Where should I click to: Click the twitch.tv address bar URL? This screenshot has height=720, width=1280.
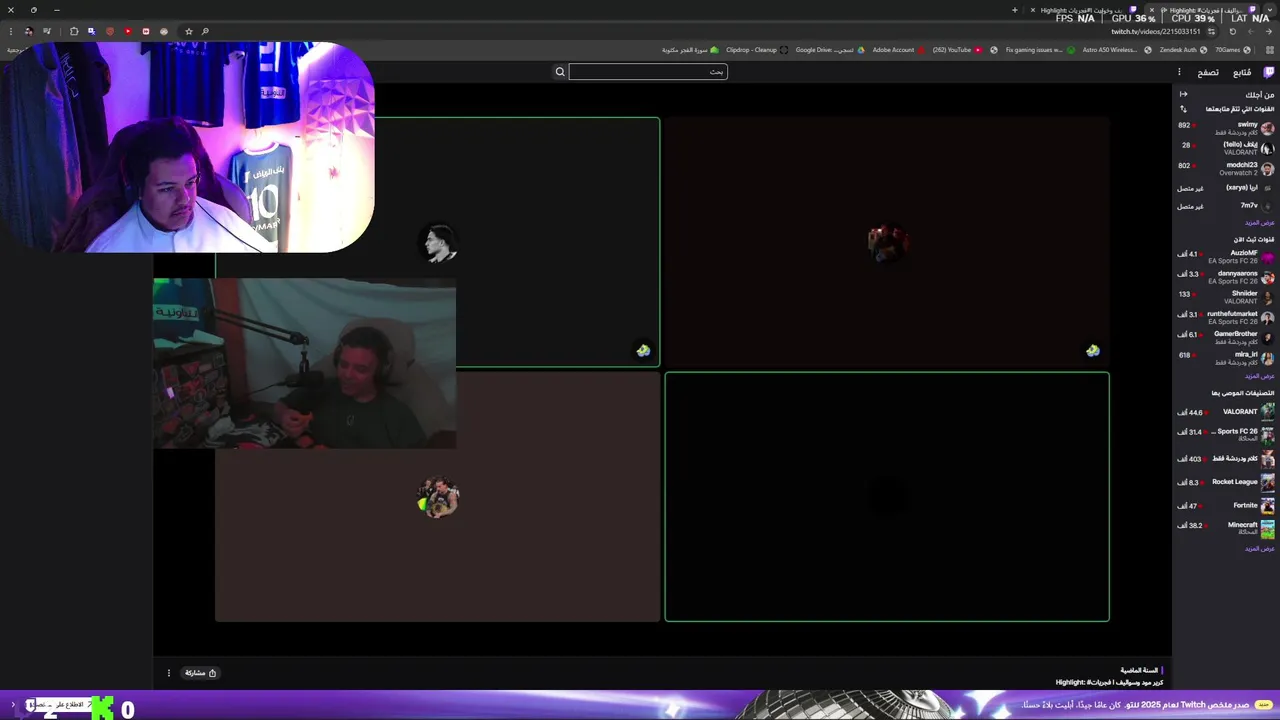1156,32
